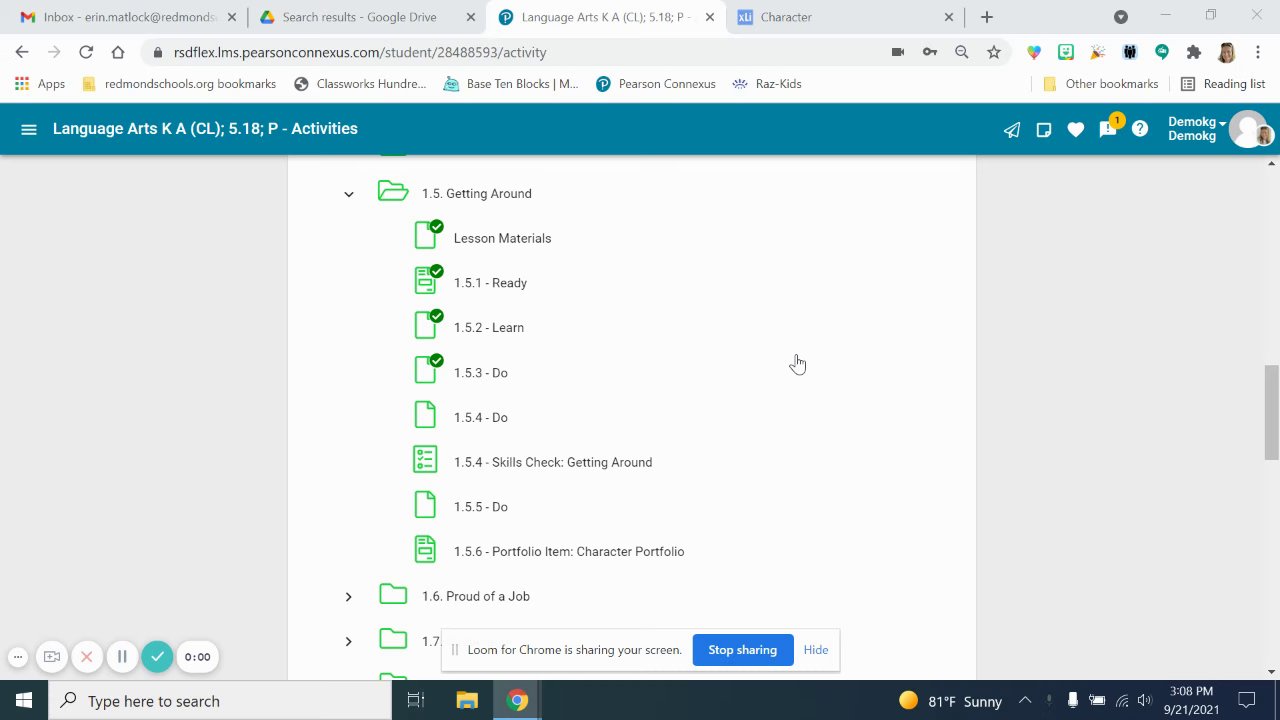The width and height of the screenshot is (1280, 720).
Task: Reload the page with browser refresh icon
Action: pyautogui.click(x=86, y=52)
